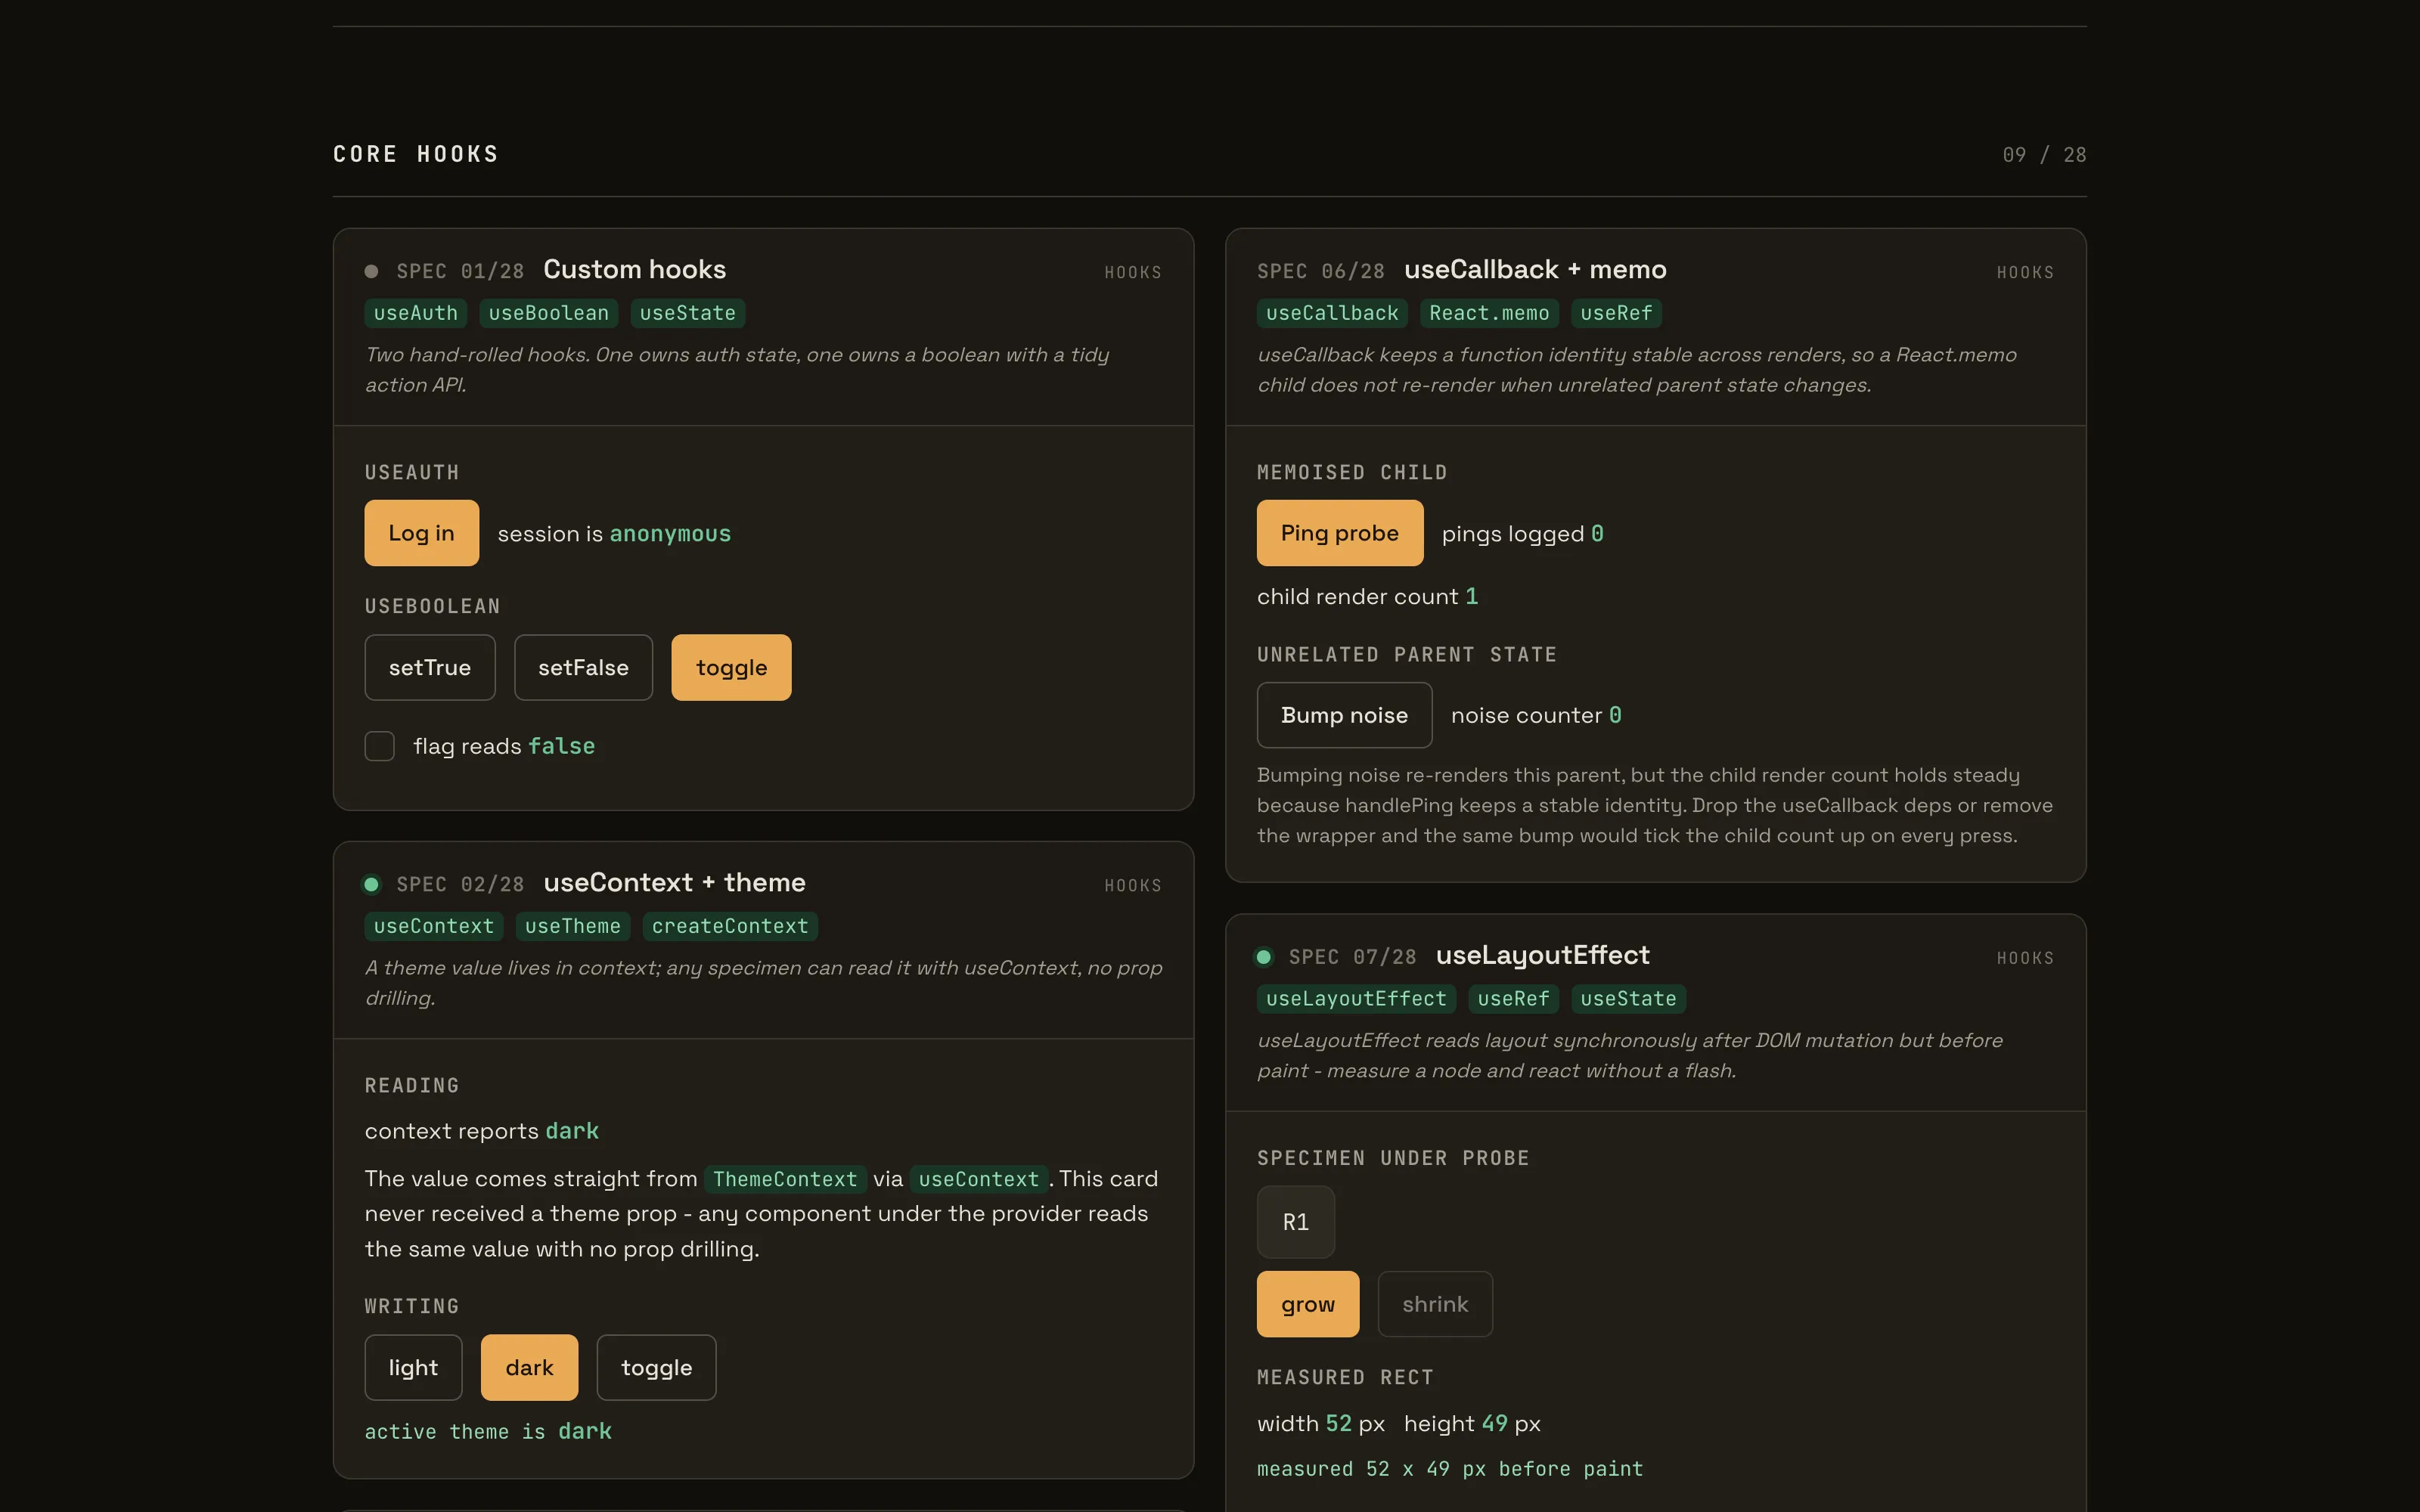This screenshot has width=2420, height=1512.
Task: Click the useAuth tag chip
Action: coord(416,313)
